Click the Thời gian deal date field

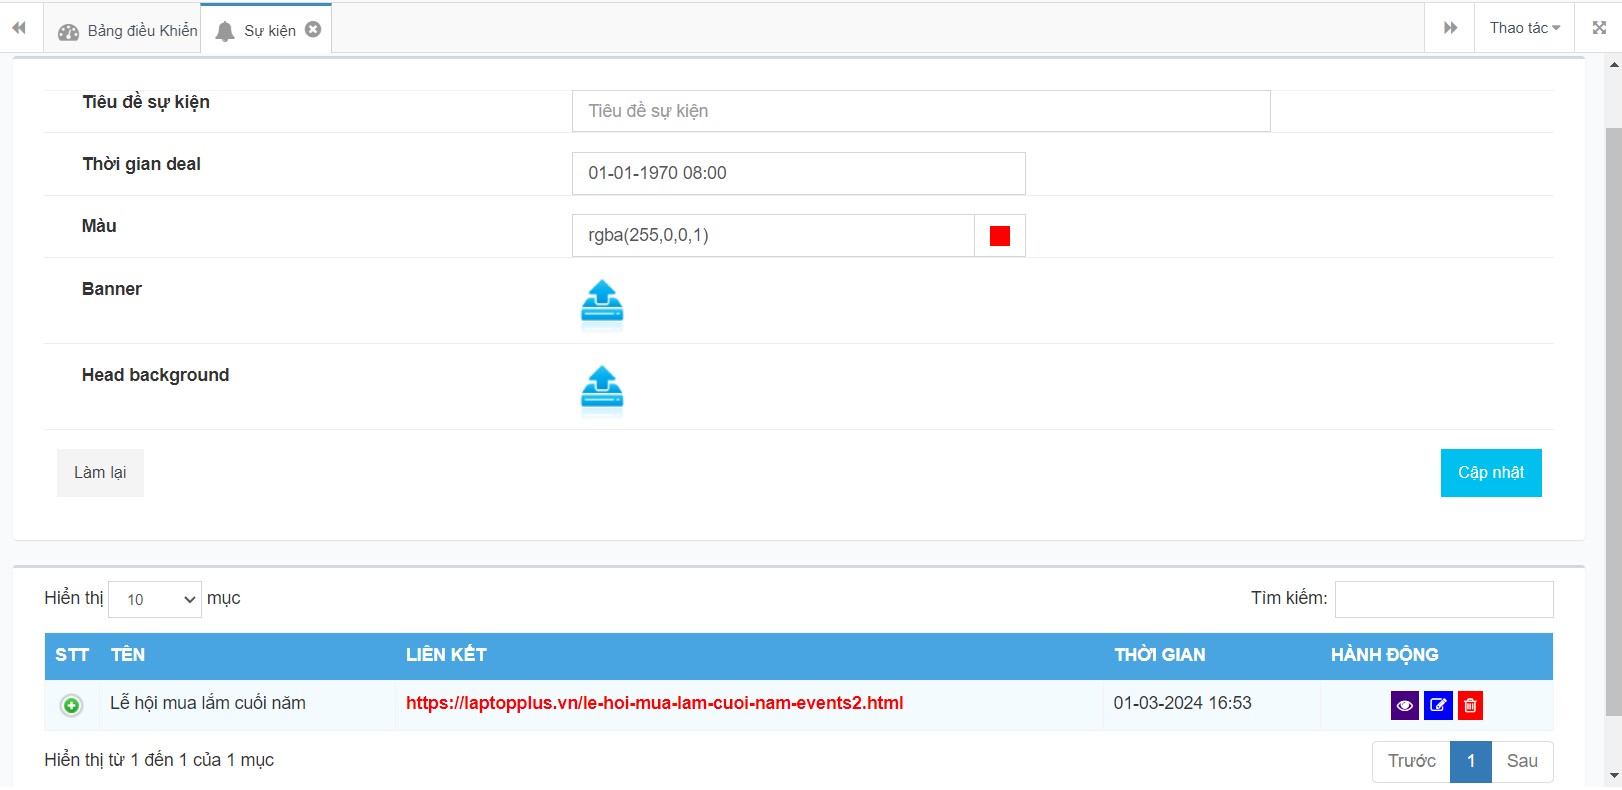(x=798, y=173)
